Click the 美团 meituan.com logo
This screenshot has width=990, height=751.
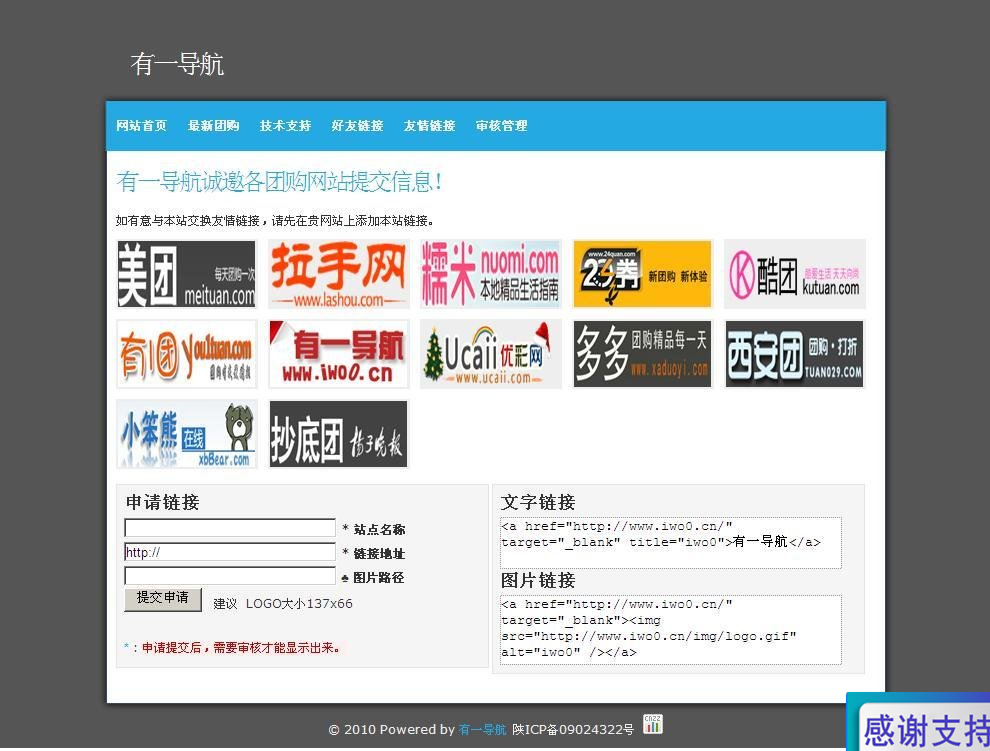tap(186, 273)
